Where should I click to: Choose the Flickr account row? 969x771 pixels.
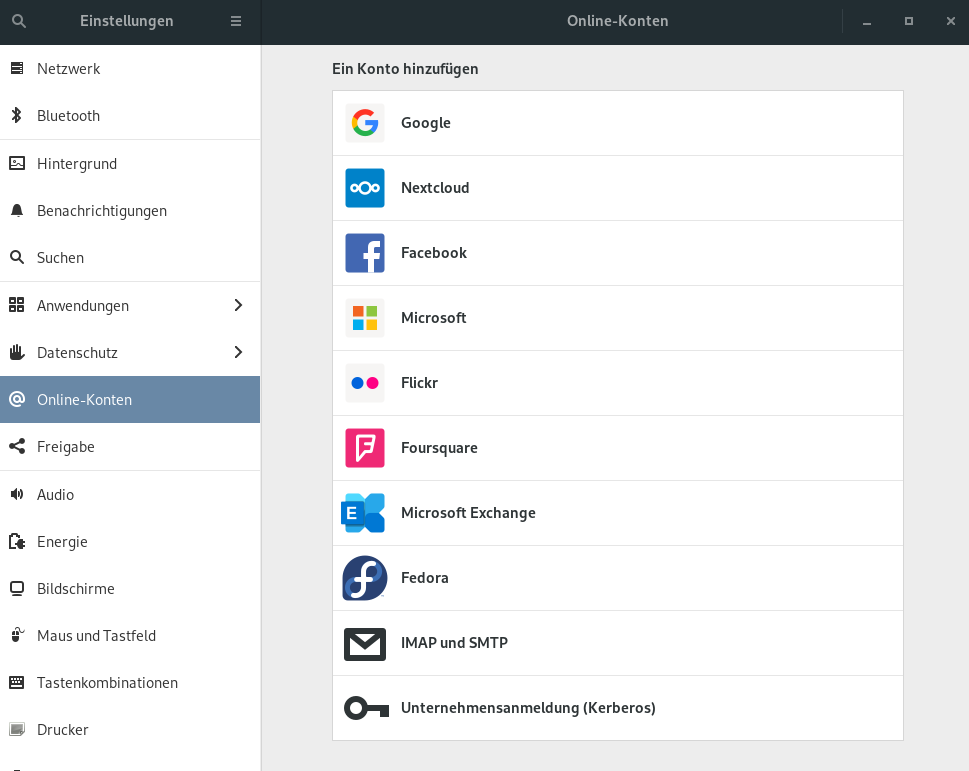[618, 383]
